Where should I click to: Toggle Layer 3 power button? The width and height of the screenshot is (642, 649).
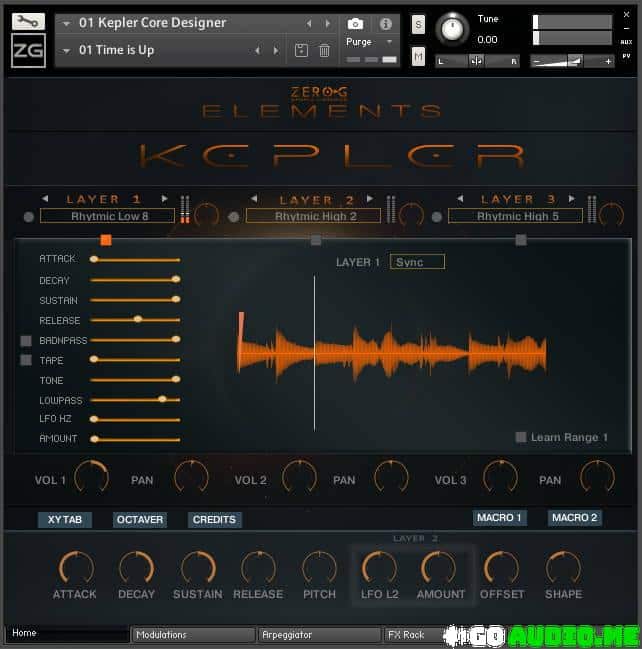click(x=437, y=217)
